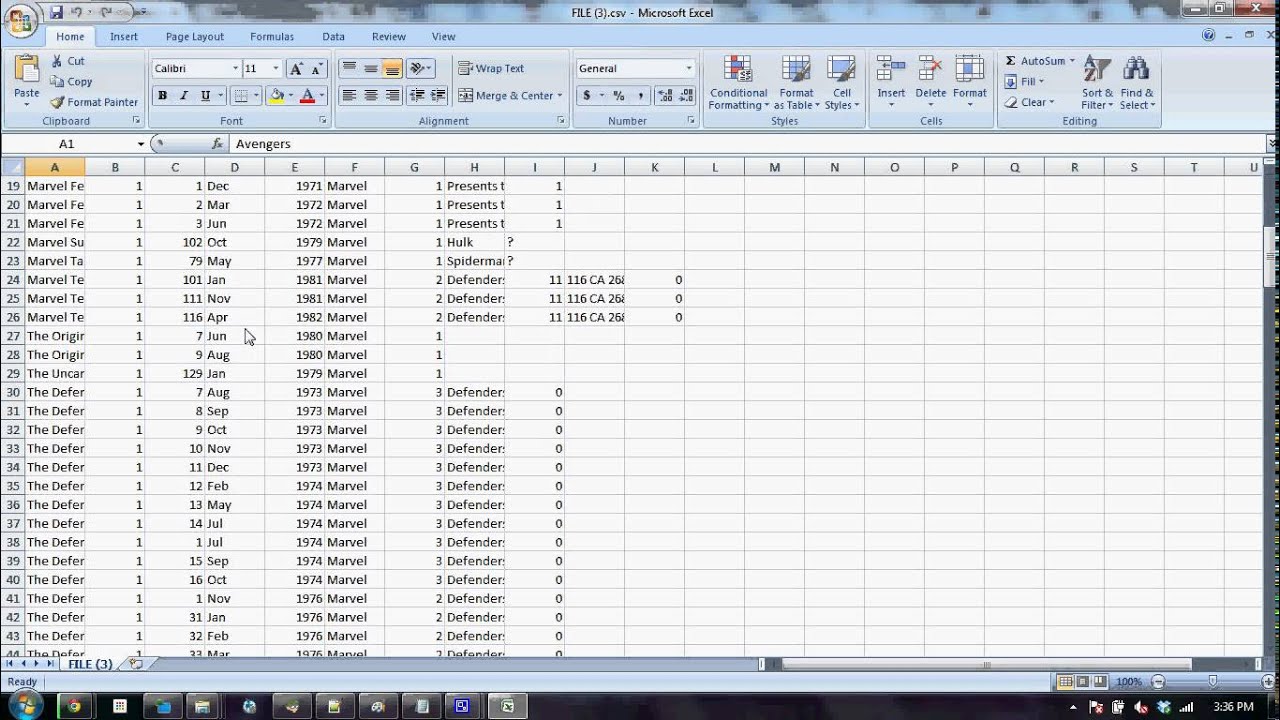
Task: Open Cell Styles gallery
Action: pos(842,83)
